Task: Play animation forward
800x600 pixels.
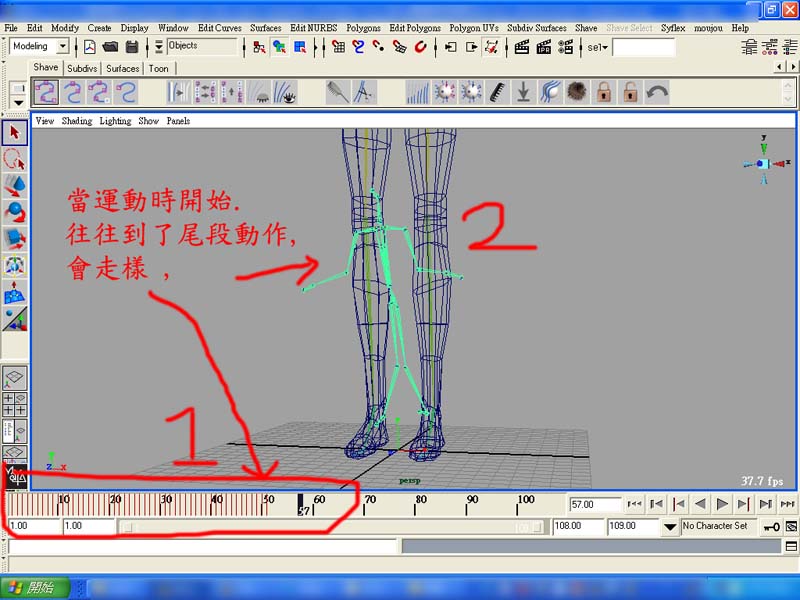Action: click(x=721, y=504)
